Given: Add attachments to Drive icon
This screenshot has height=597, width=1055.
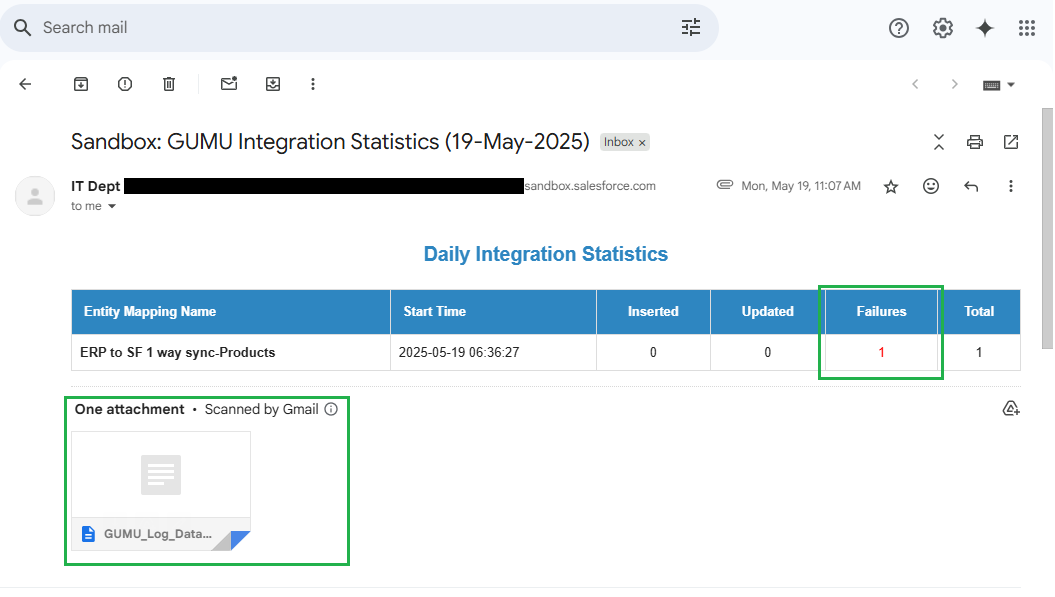Looking at the screenshot, I should click(1011, 409).
